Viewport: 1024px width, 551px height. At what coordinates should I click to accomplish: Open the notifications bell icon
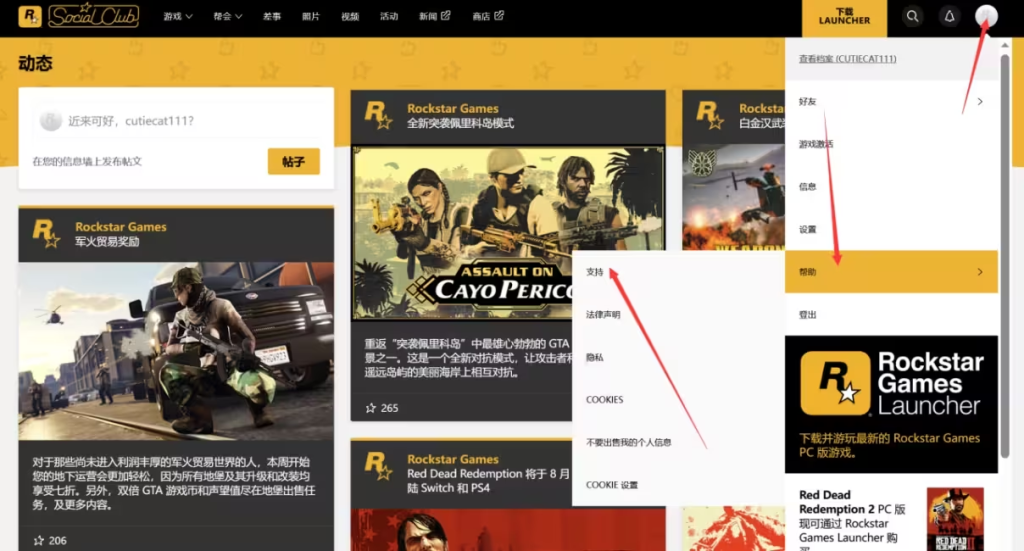[x=950, y=16]
